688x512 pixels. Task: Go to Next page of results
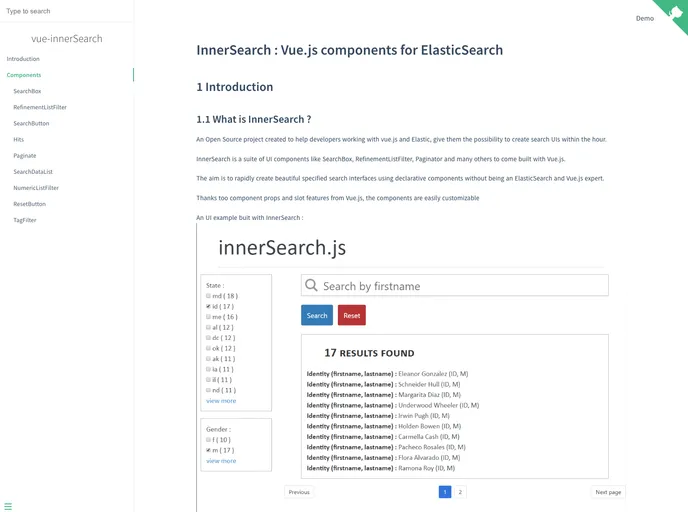pyautogui.click(x=608, y=492)
